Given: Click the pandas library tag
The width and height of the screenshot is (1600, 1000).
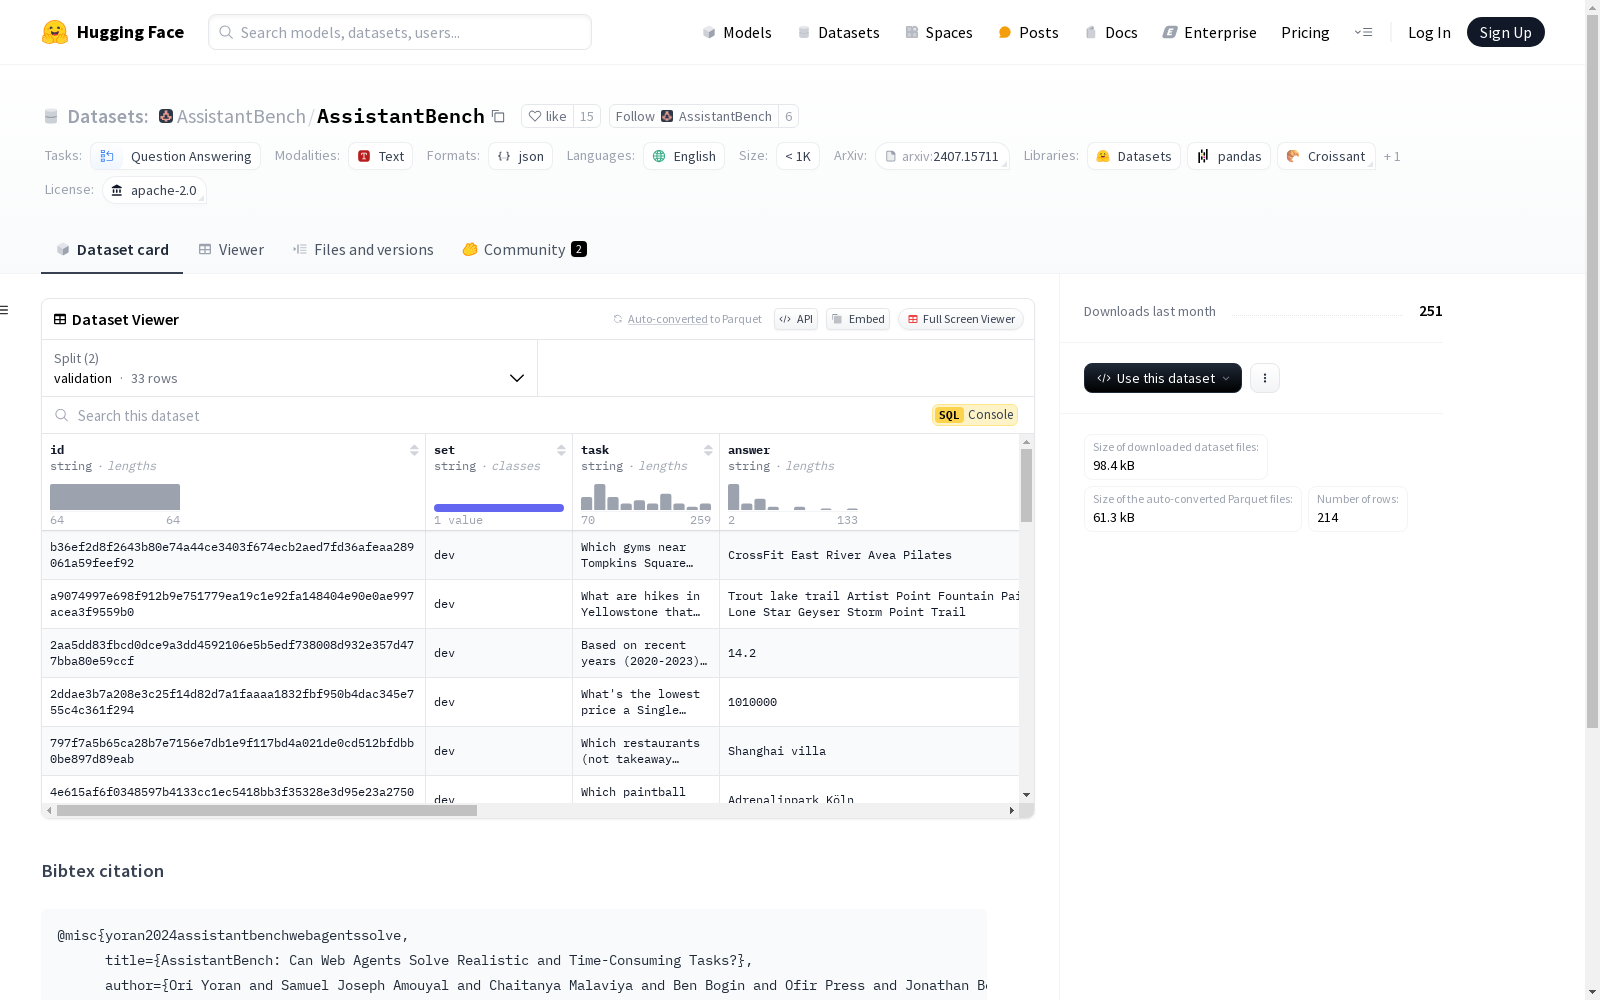Looking at the screenshot, I should 1229,156.
